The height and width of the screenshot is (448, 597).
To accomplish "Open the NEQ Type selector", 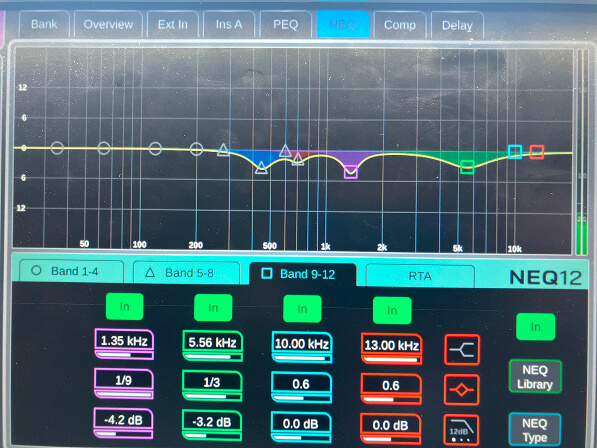I will tap(535, 430).
